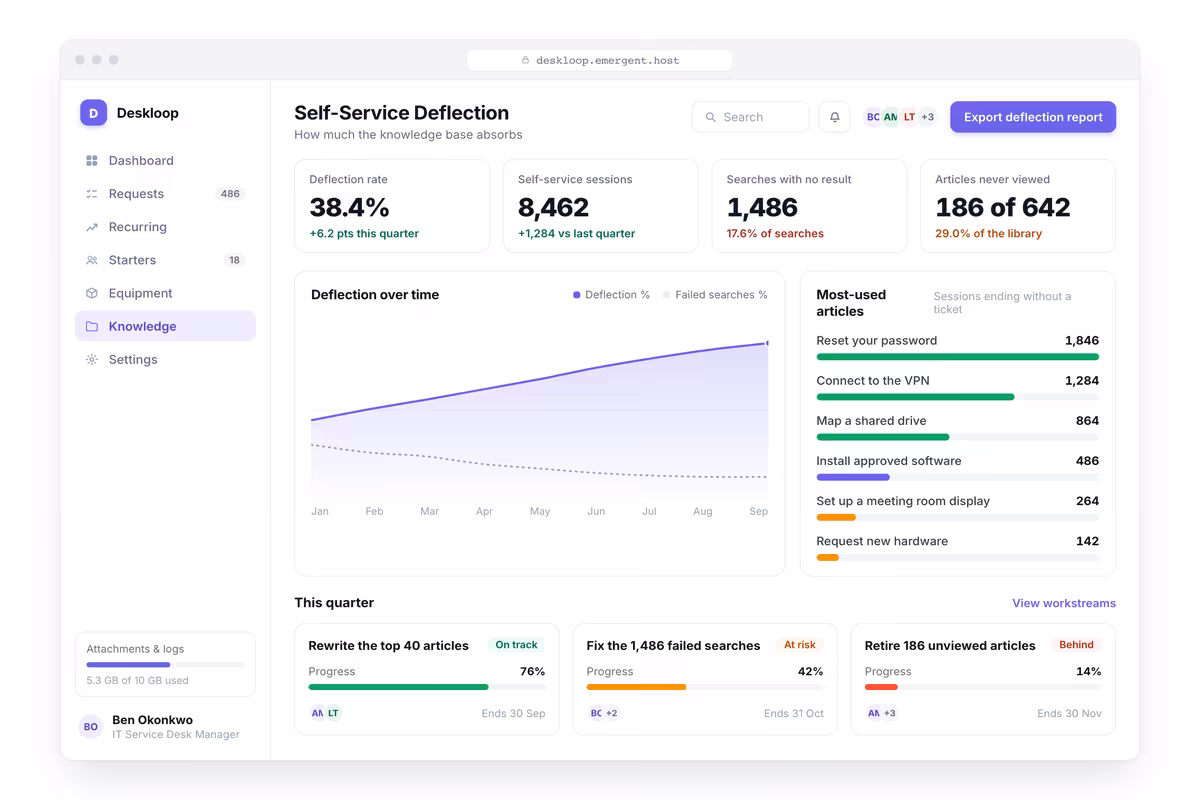Screen dimensions: 1200x800
Task: Click the Dashboard grid icon
Action: 92,161
